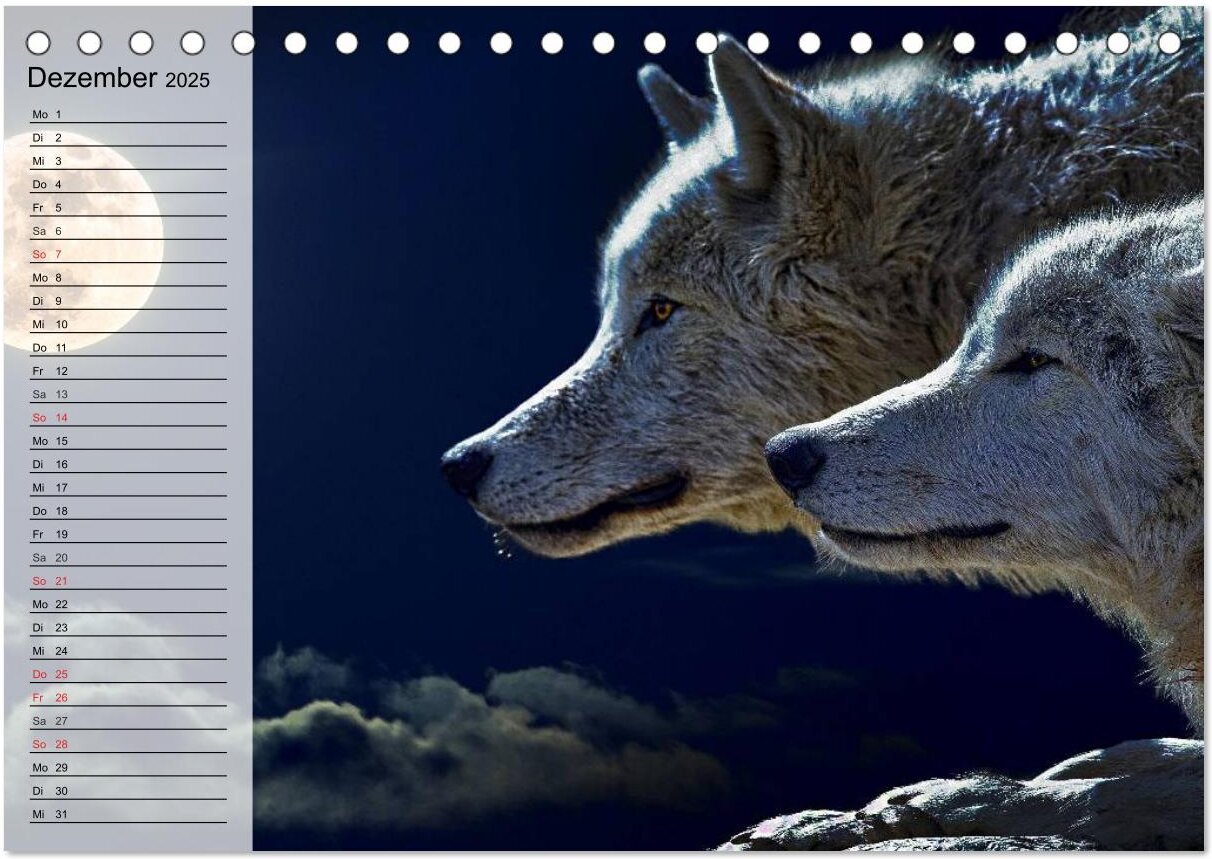This screenshot has height=859, width=1212.
Task: Select the 'Mo 15' calendar row
Action: [x=128, y=441]
